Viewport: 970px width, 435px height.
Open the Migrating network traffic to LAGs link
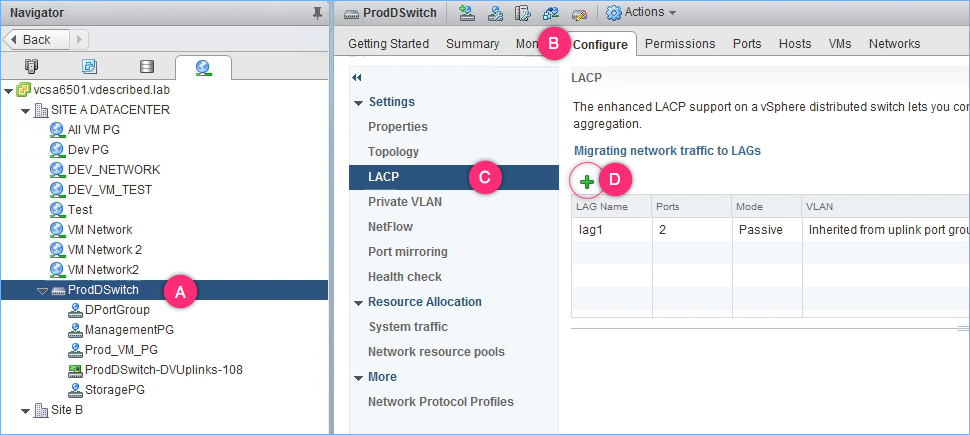pyautogui.click(x=667, y=150)
